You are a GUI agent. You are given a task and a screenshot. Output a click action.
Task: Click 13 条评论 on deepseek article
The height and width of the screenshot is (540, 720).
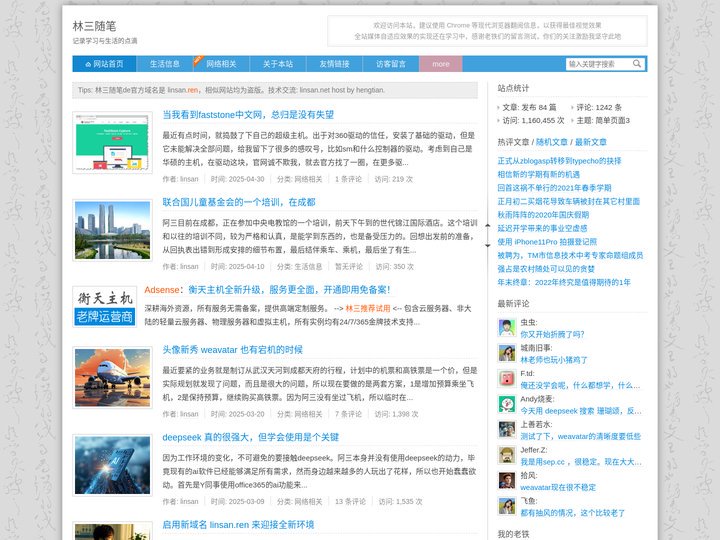pyautogui.click(x=350, y=501)
